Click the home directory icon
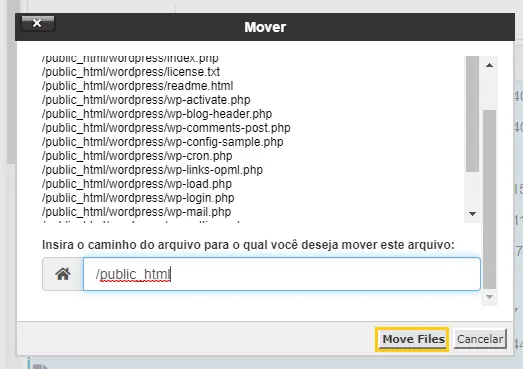 63,274
